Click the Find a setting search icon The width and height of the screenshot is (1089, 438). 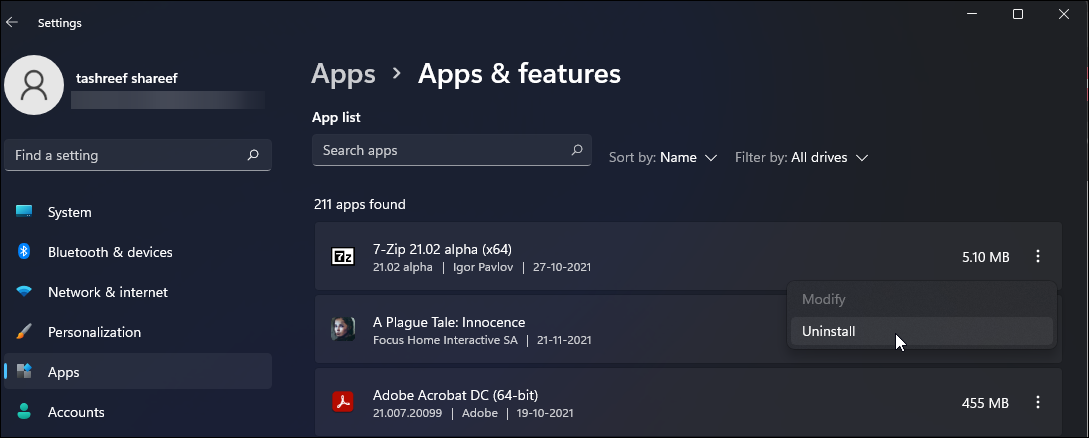[254, 155]
